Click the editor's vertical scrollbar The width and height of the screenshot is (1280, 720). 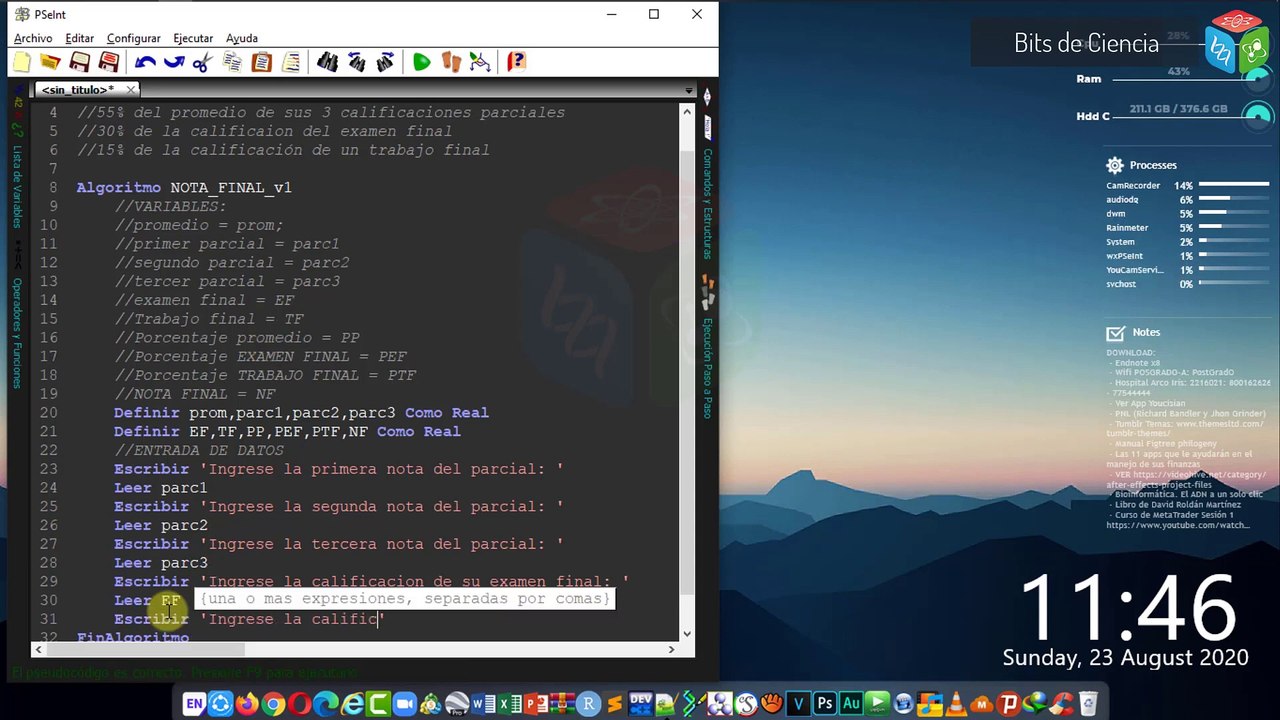687,370
